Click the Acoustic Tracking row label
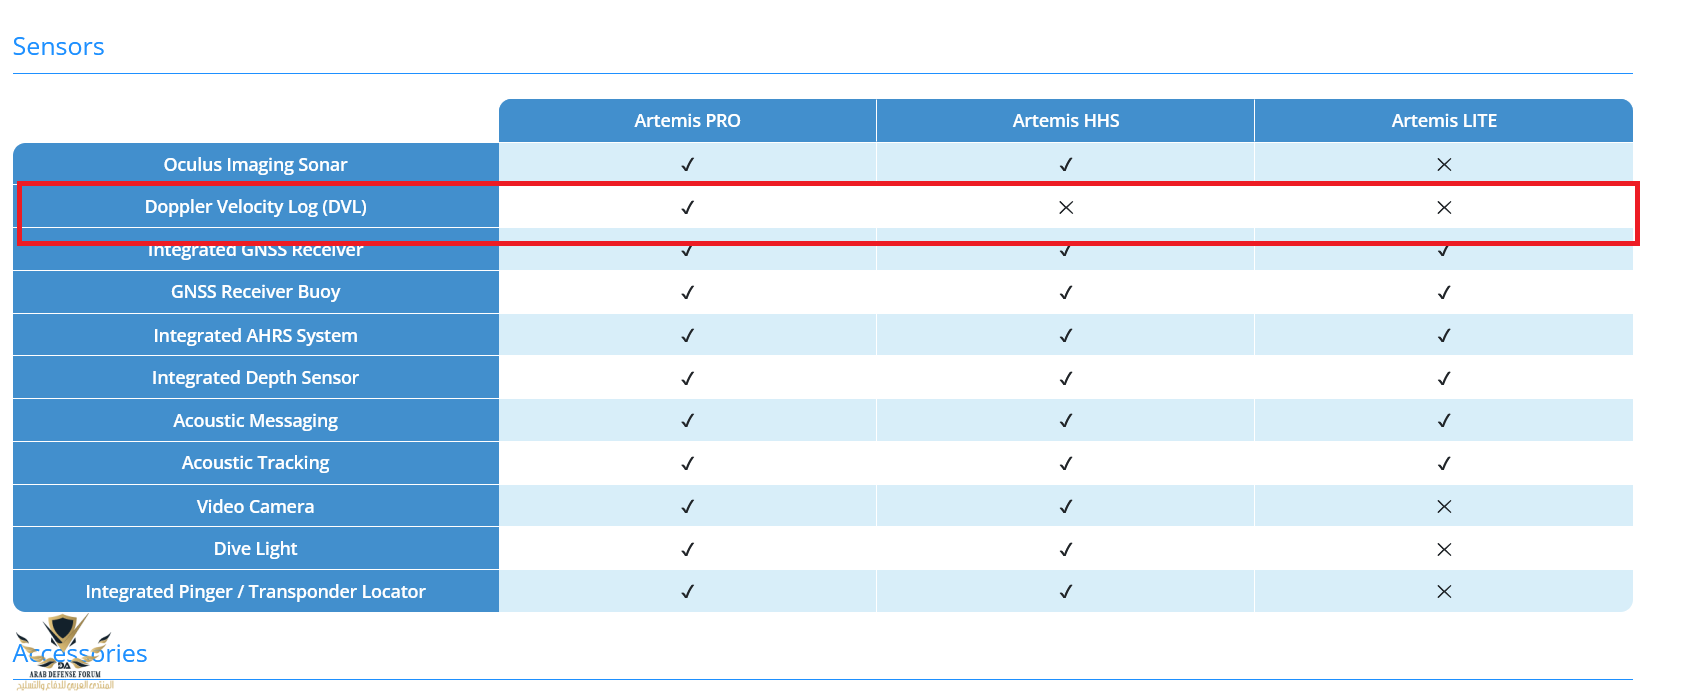 pyautogui.click(x=255, y=463)
